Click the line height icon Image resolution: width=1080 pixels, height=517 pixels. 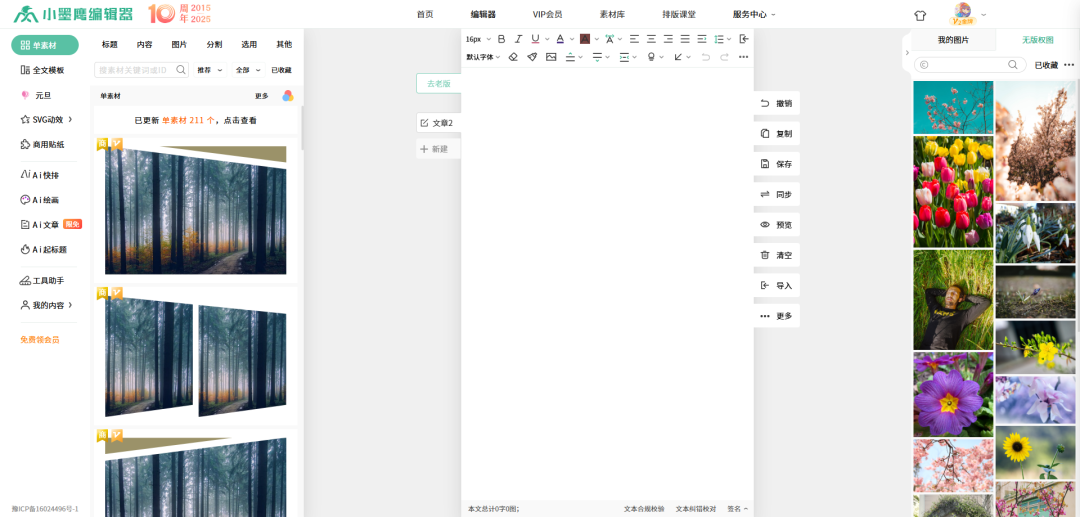(719, 39)
